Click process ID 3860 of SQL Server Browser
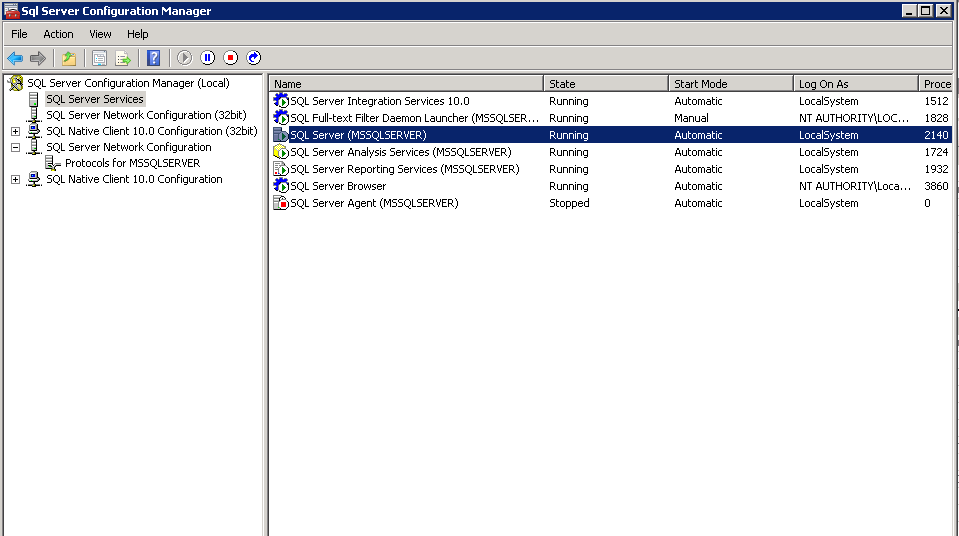Image resolution: width=959 pixels, height=536 pixels. pyautogui.click(x=936, y=186)
